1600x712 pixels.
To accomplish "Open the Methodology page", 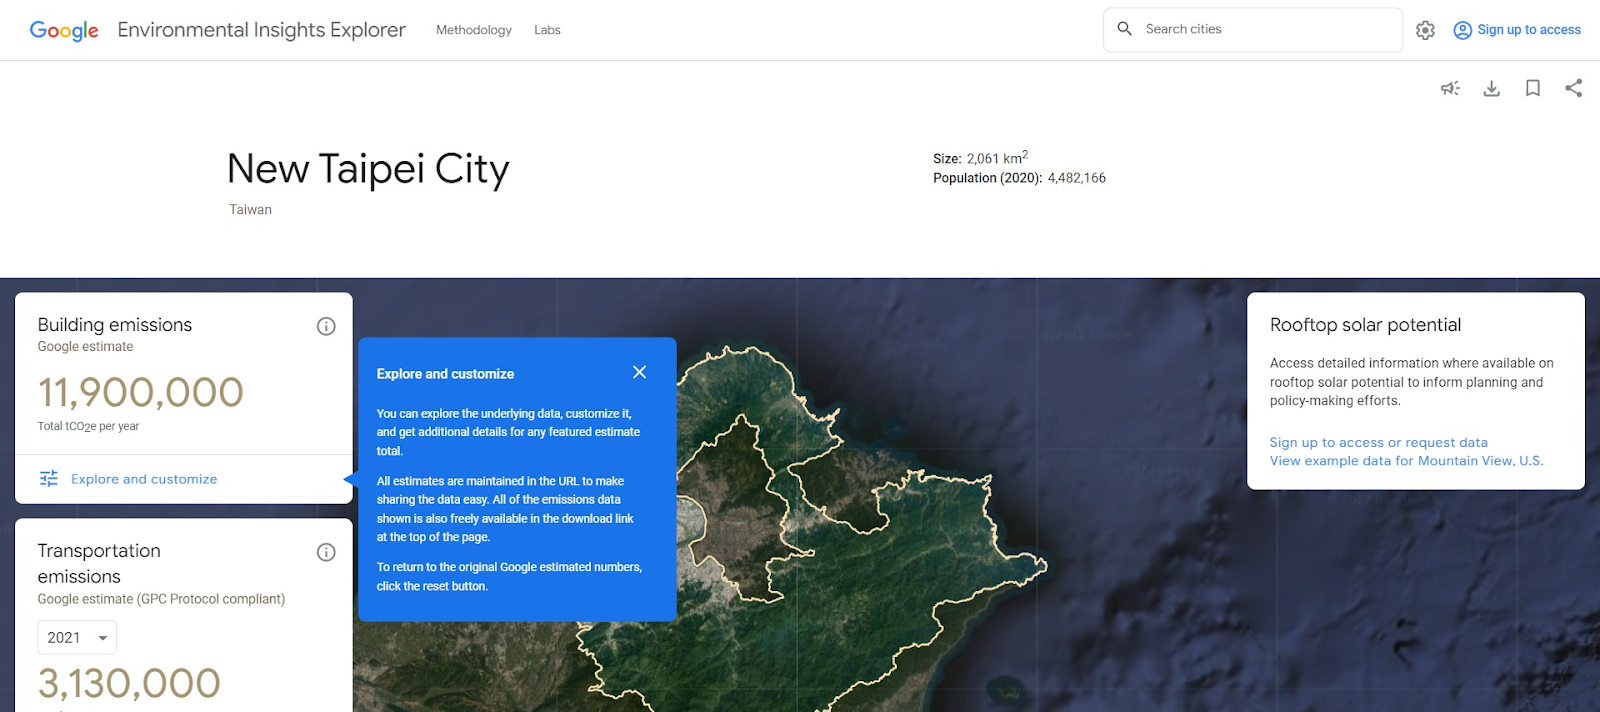I will (x=473, y=30).
